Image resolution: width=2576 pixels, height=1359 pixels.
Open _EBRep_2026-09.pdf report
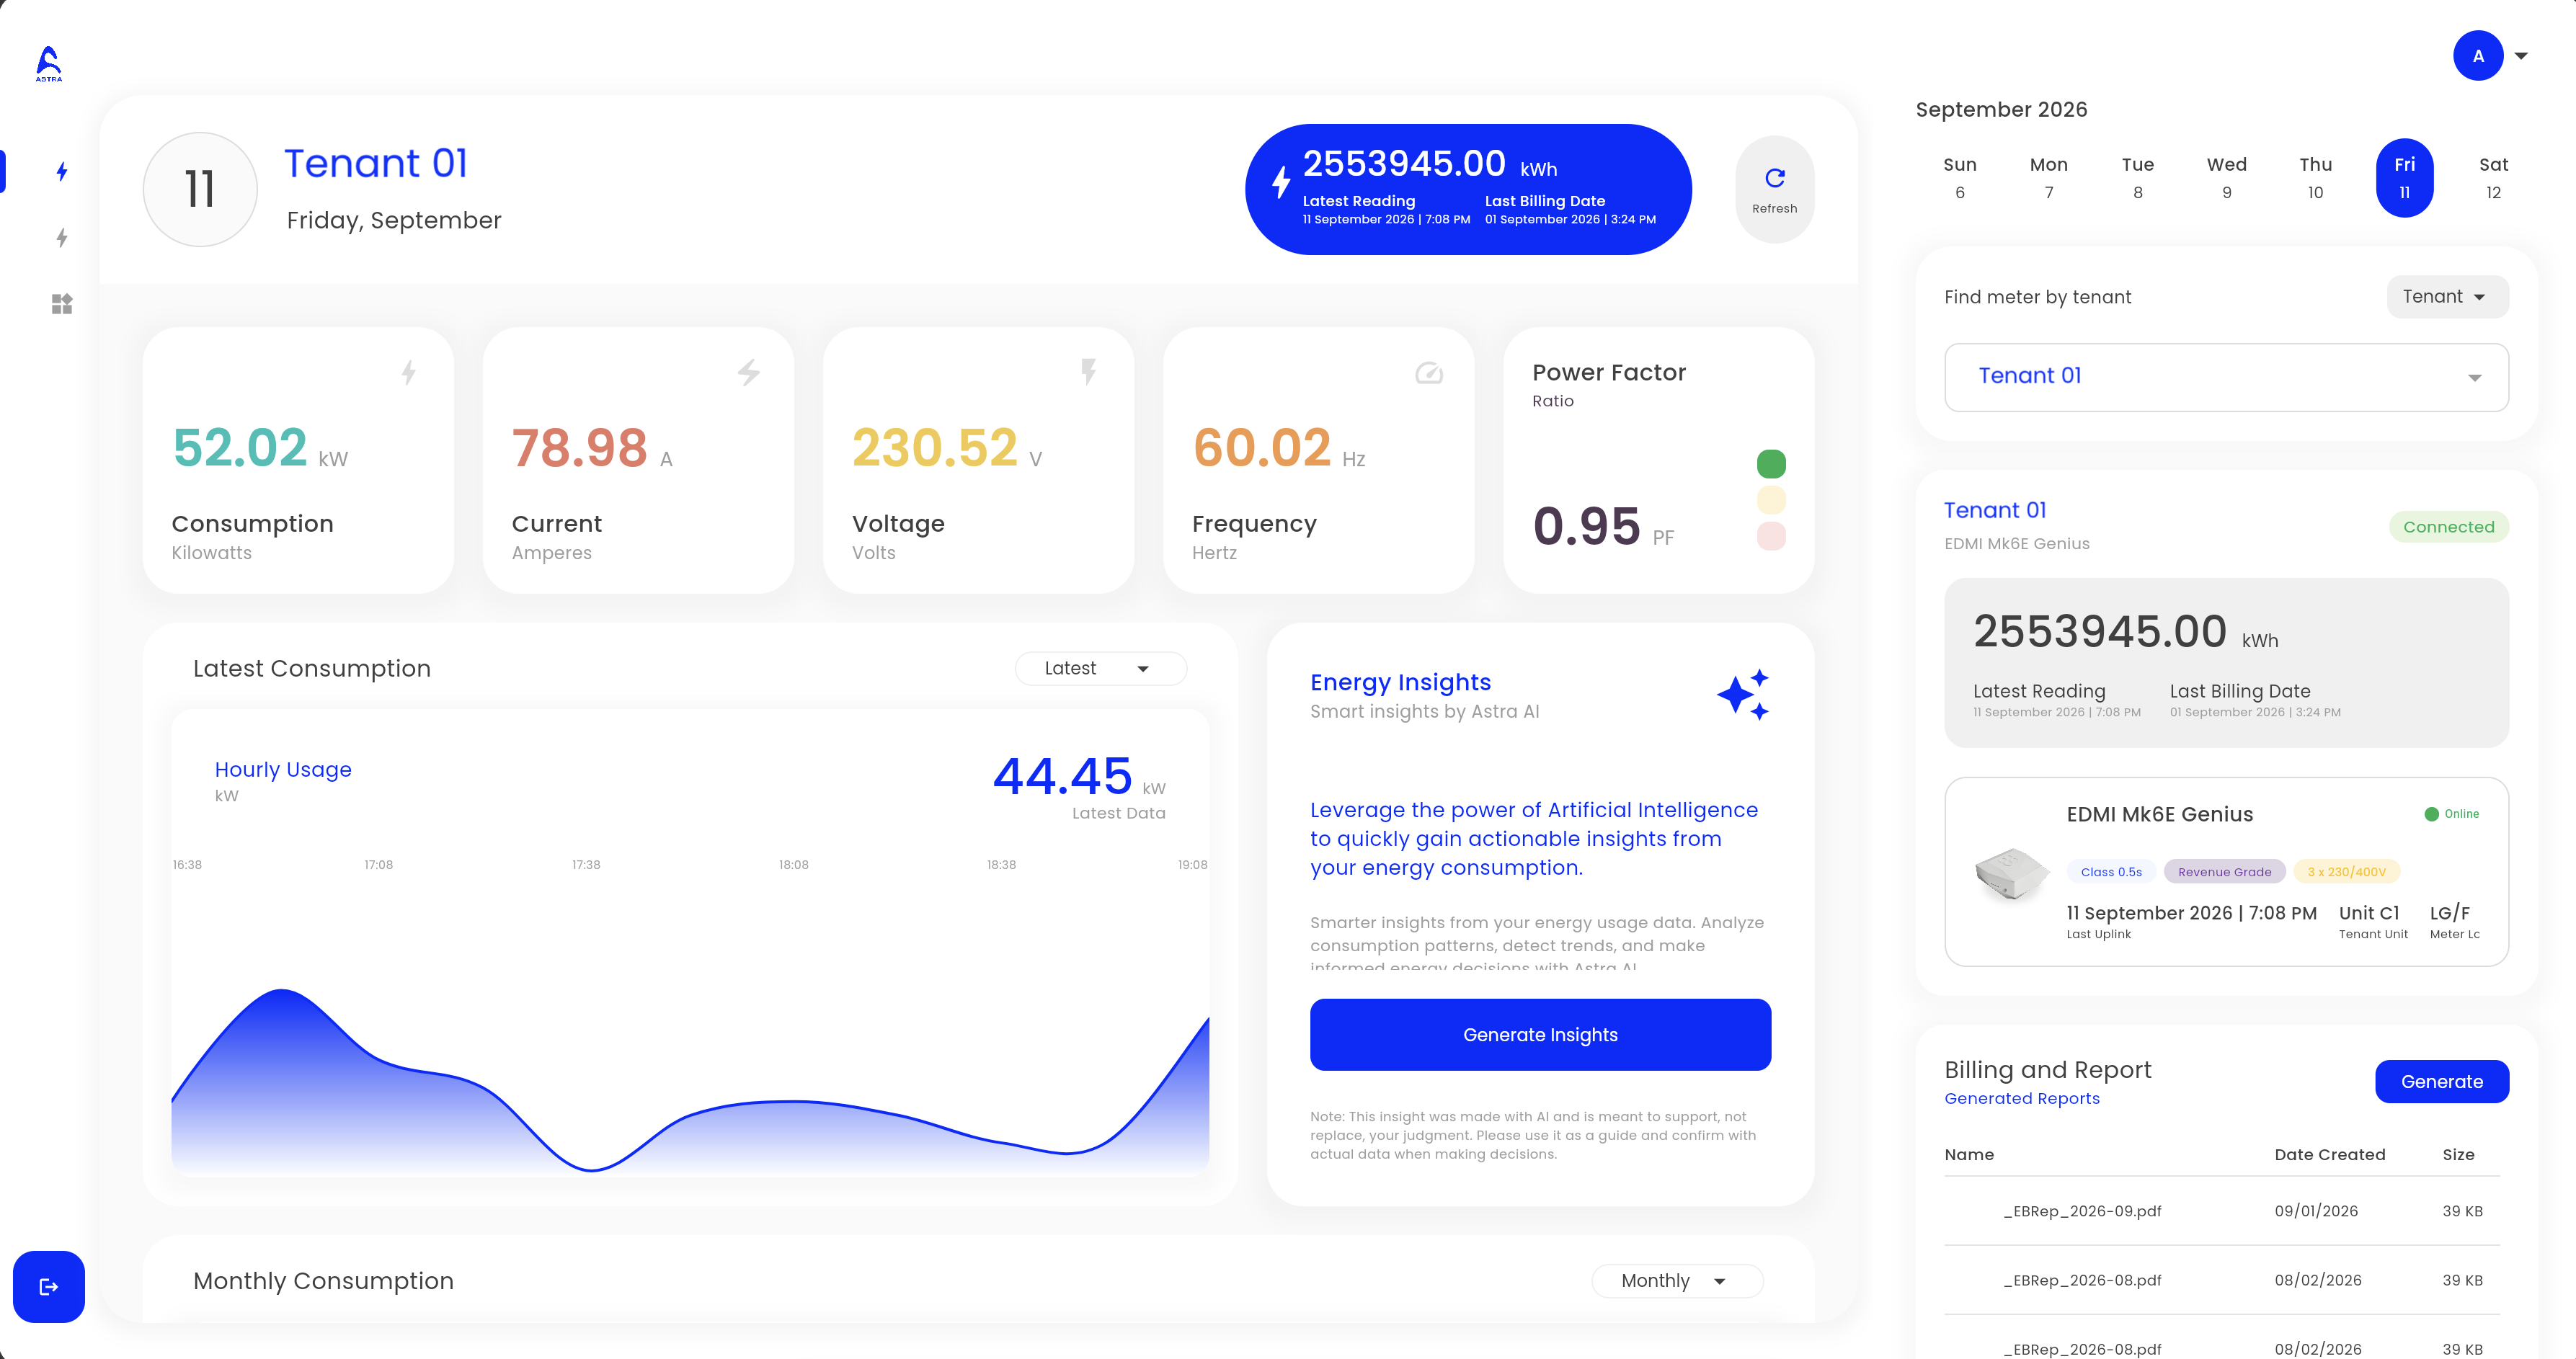[2082, 1211]
